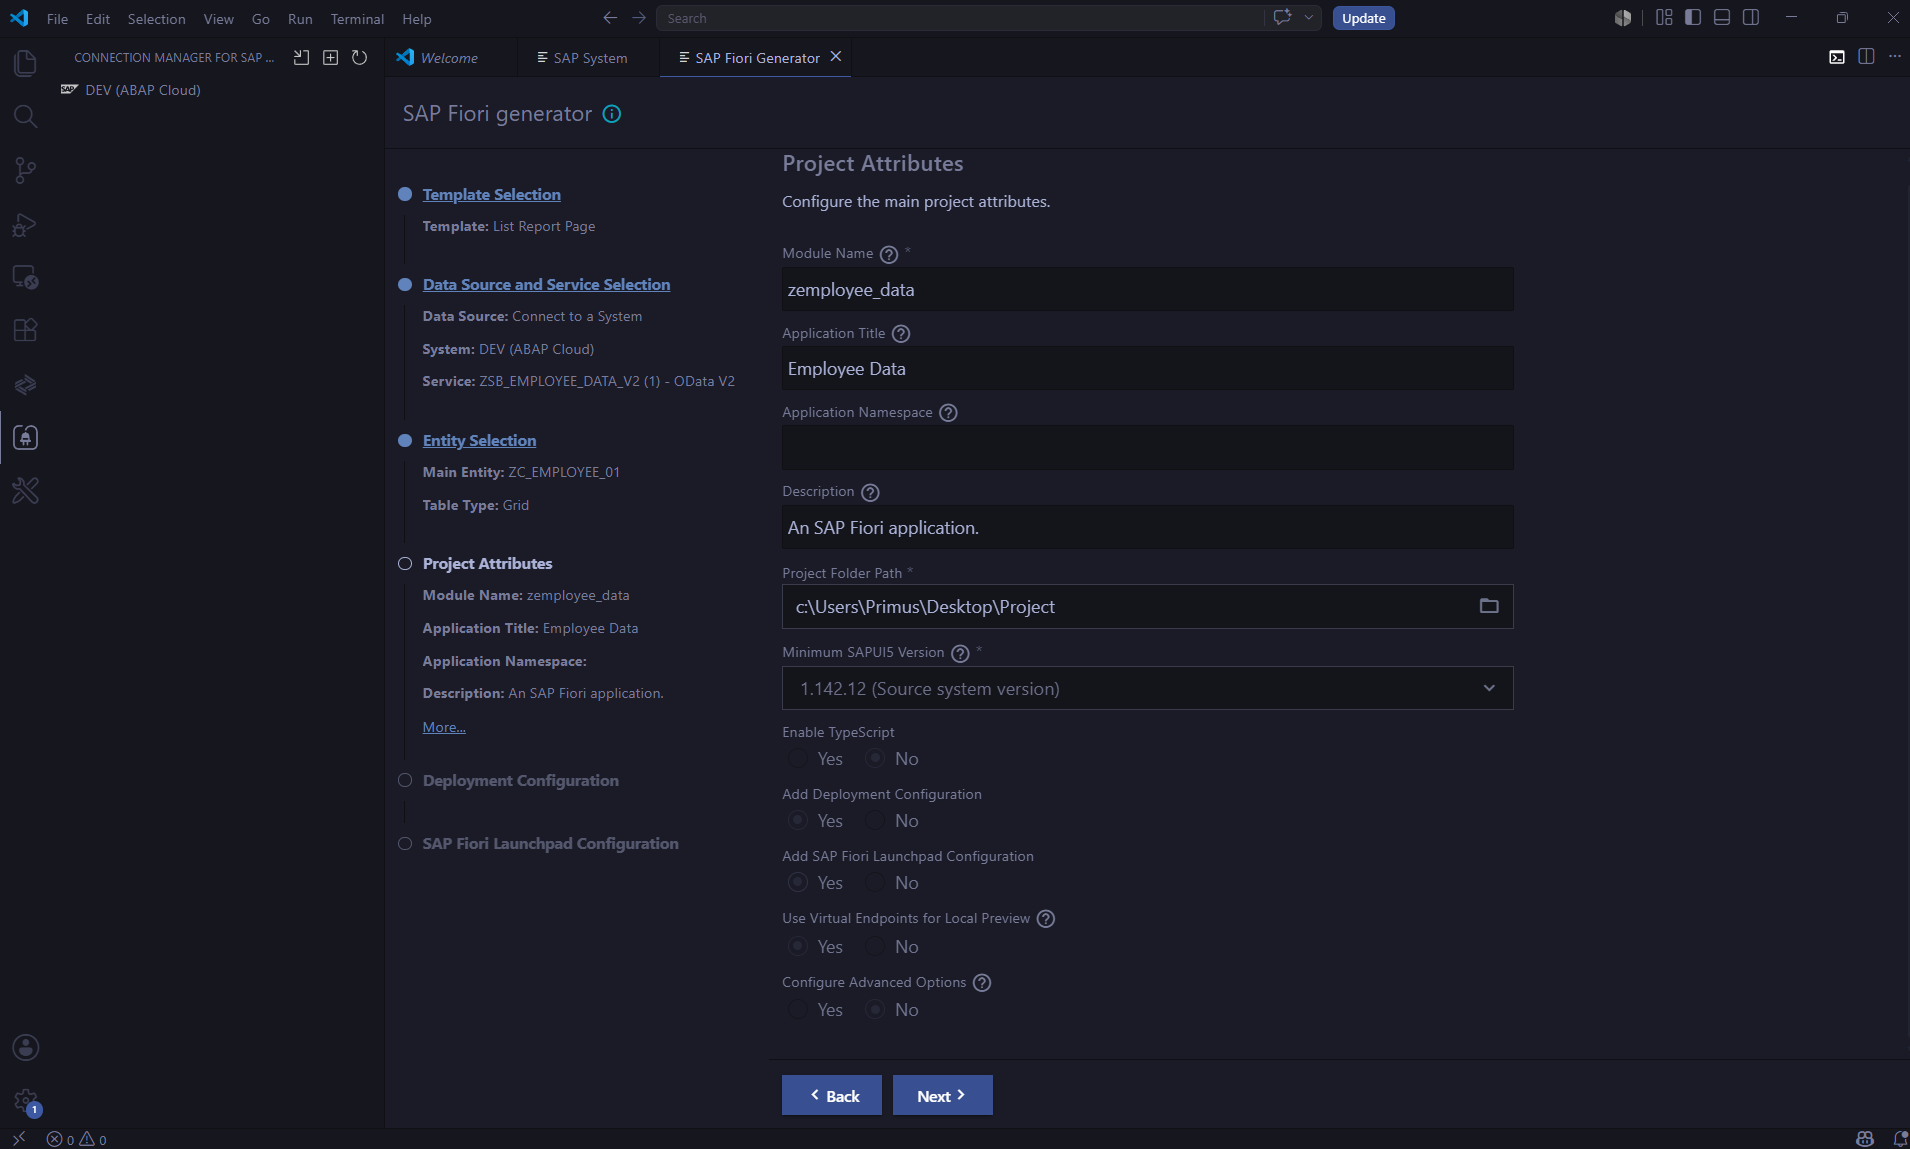The width and height of the screenshot is (1910, 1149).
Task: Open Connection Manager for SAP icon
Action: [x=25, y=437]
